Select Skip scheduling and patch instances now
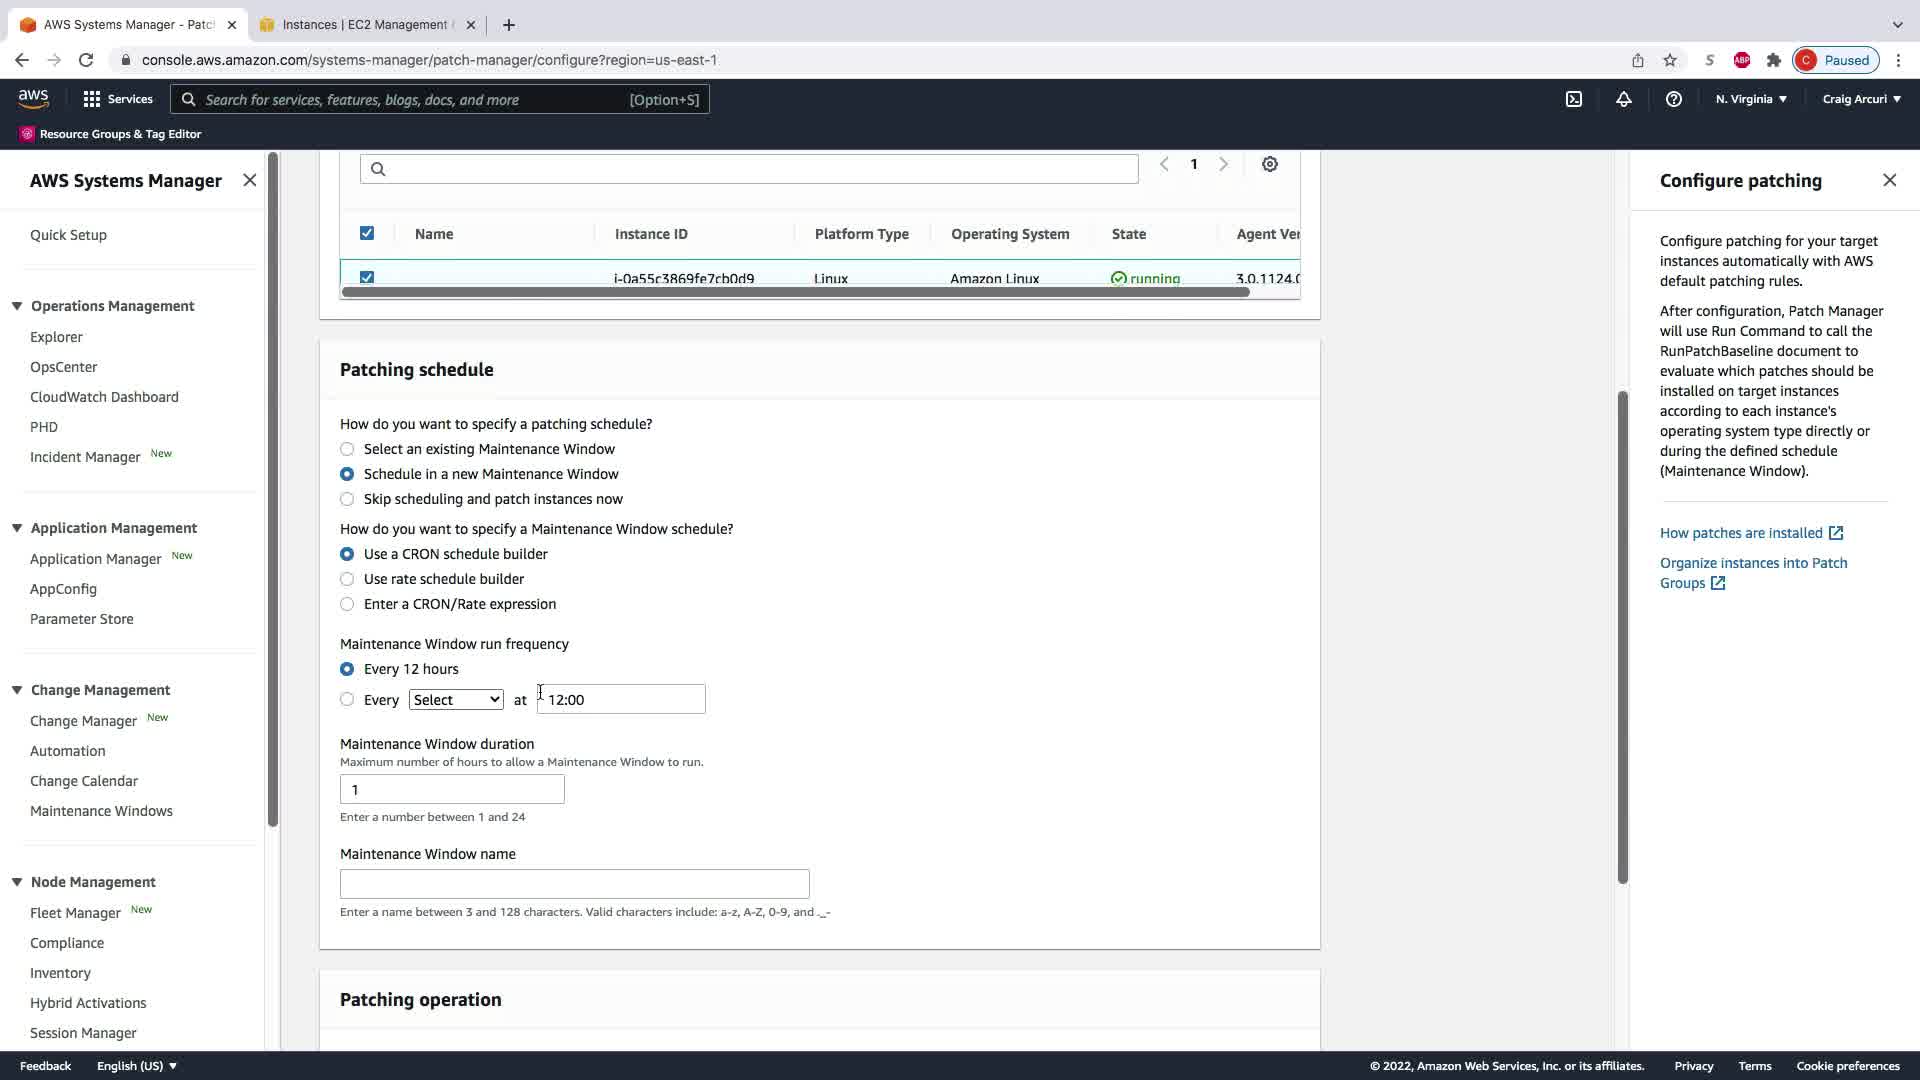This screenshot has width=1920, height=1080. (x=347, y=499)
